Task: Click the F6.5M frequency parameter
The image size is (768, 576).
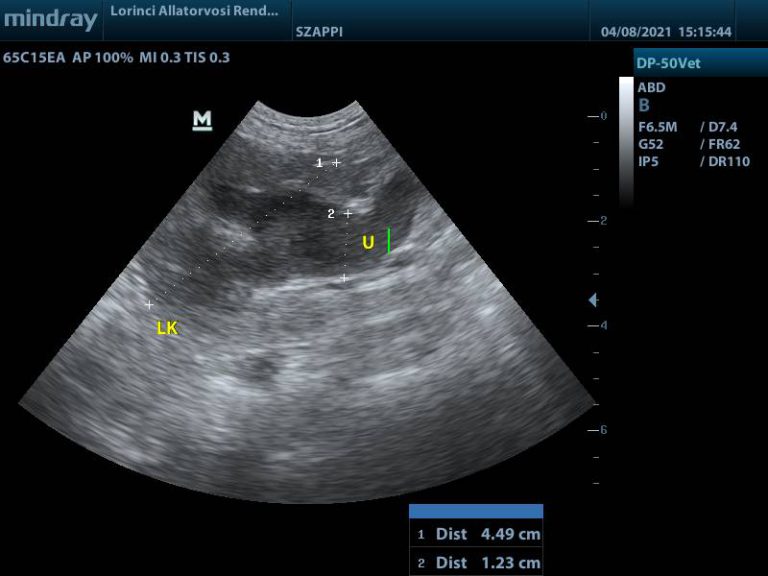Action: pos(658,127)
